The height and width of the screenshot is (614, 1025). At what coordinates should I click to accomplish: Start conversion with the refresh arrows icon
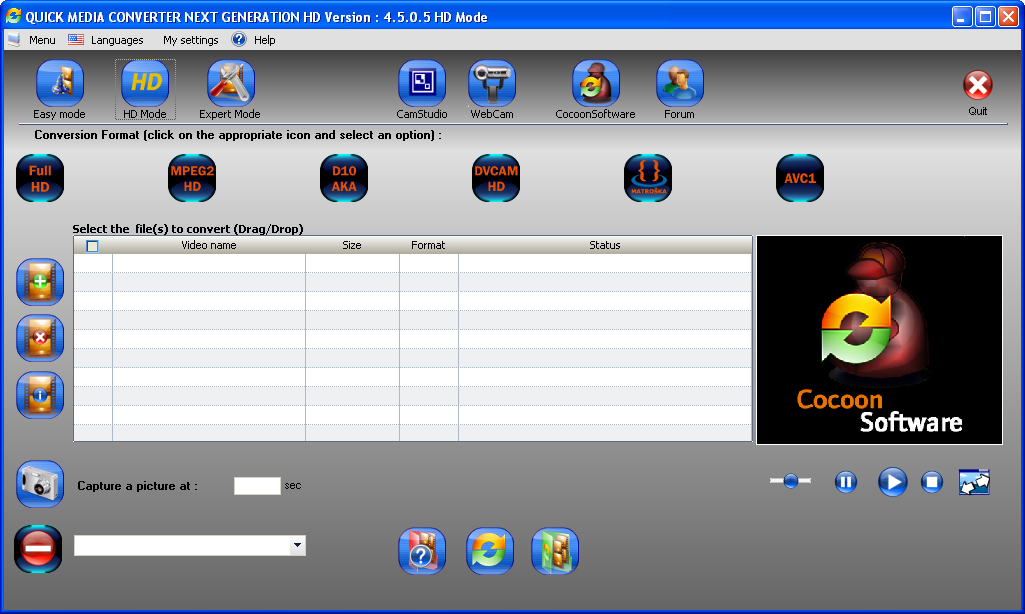tap(490, 551)
